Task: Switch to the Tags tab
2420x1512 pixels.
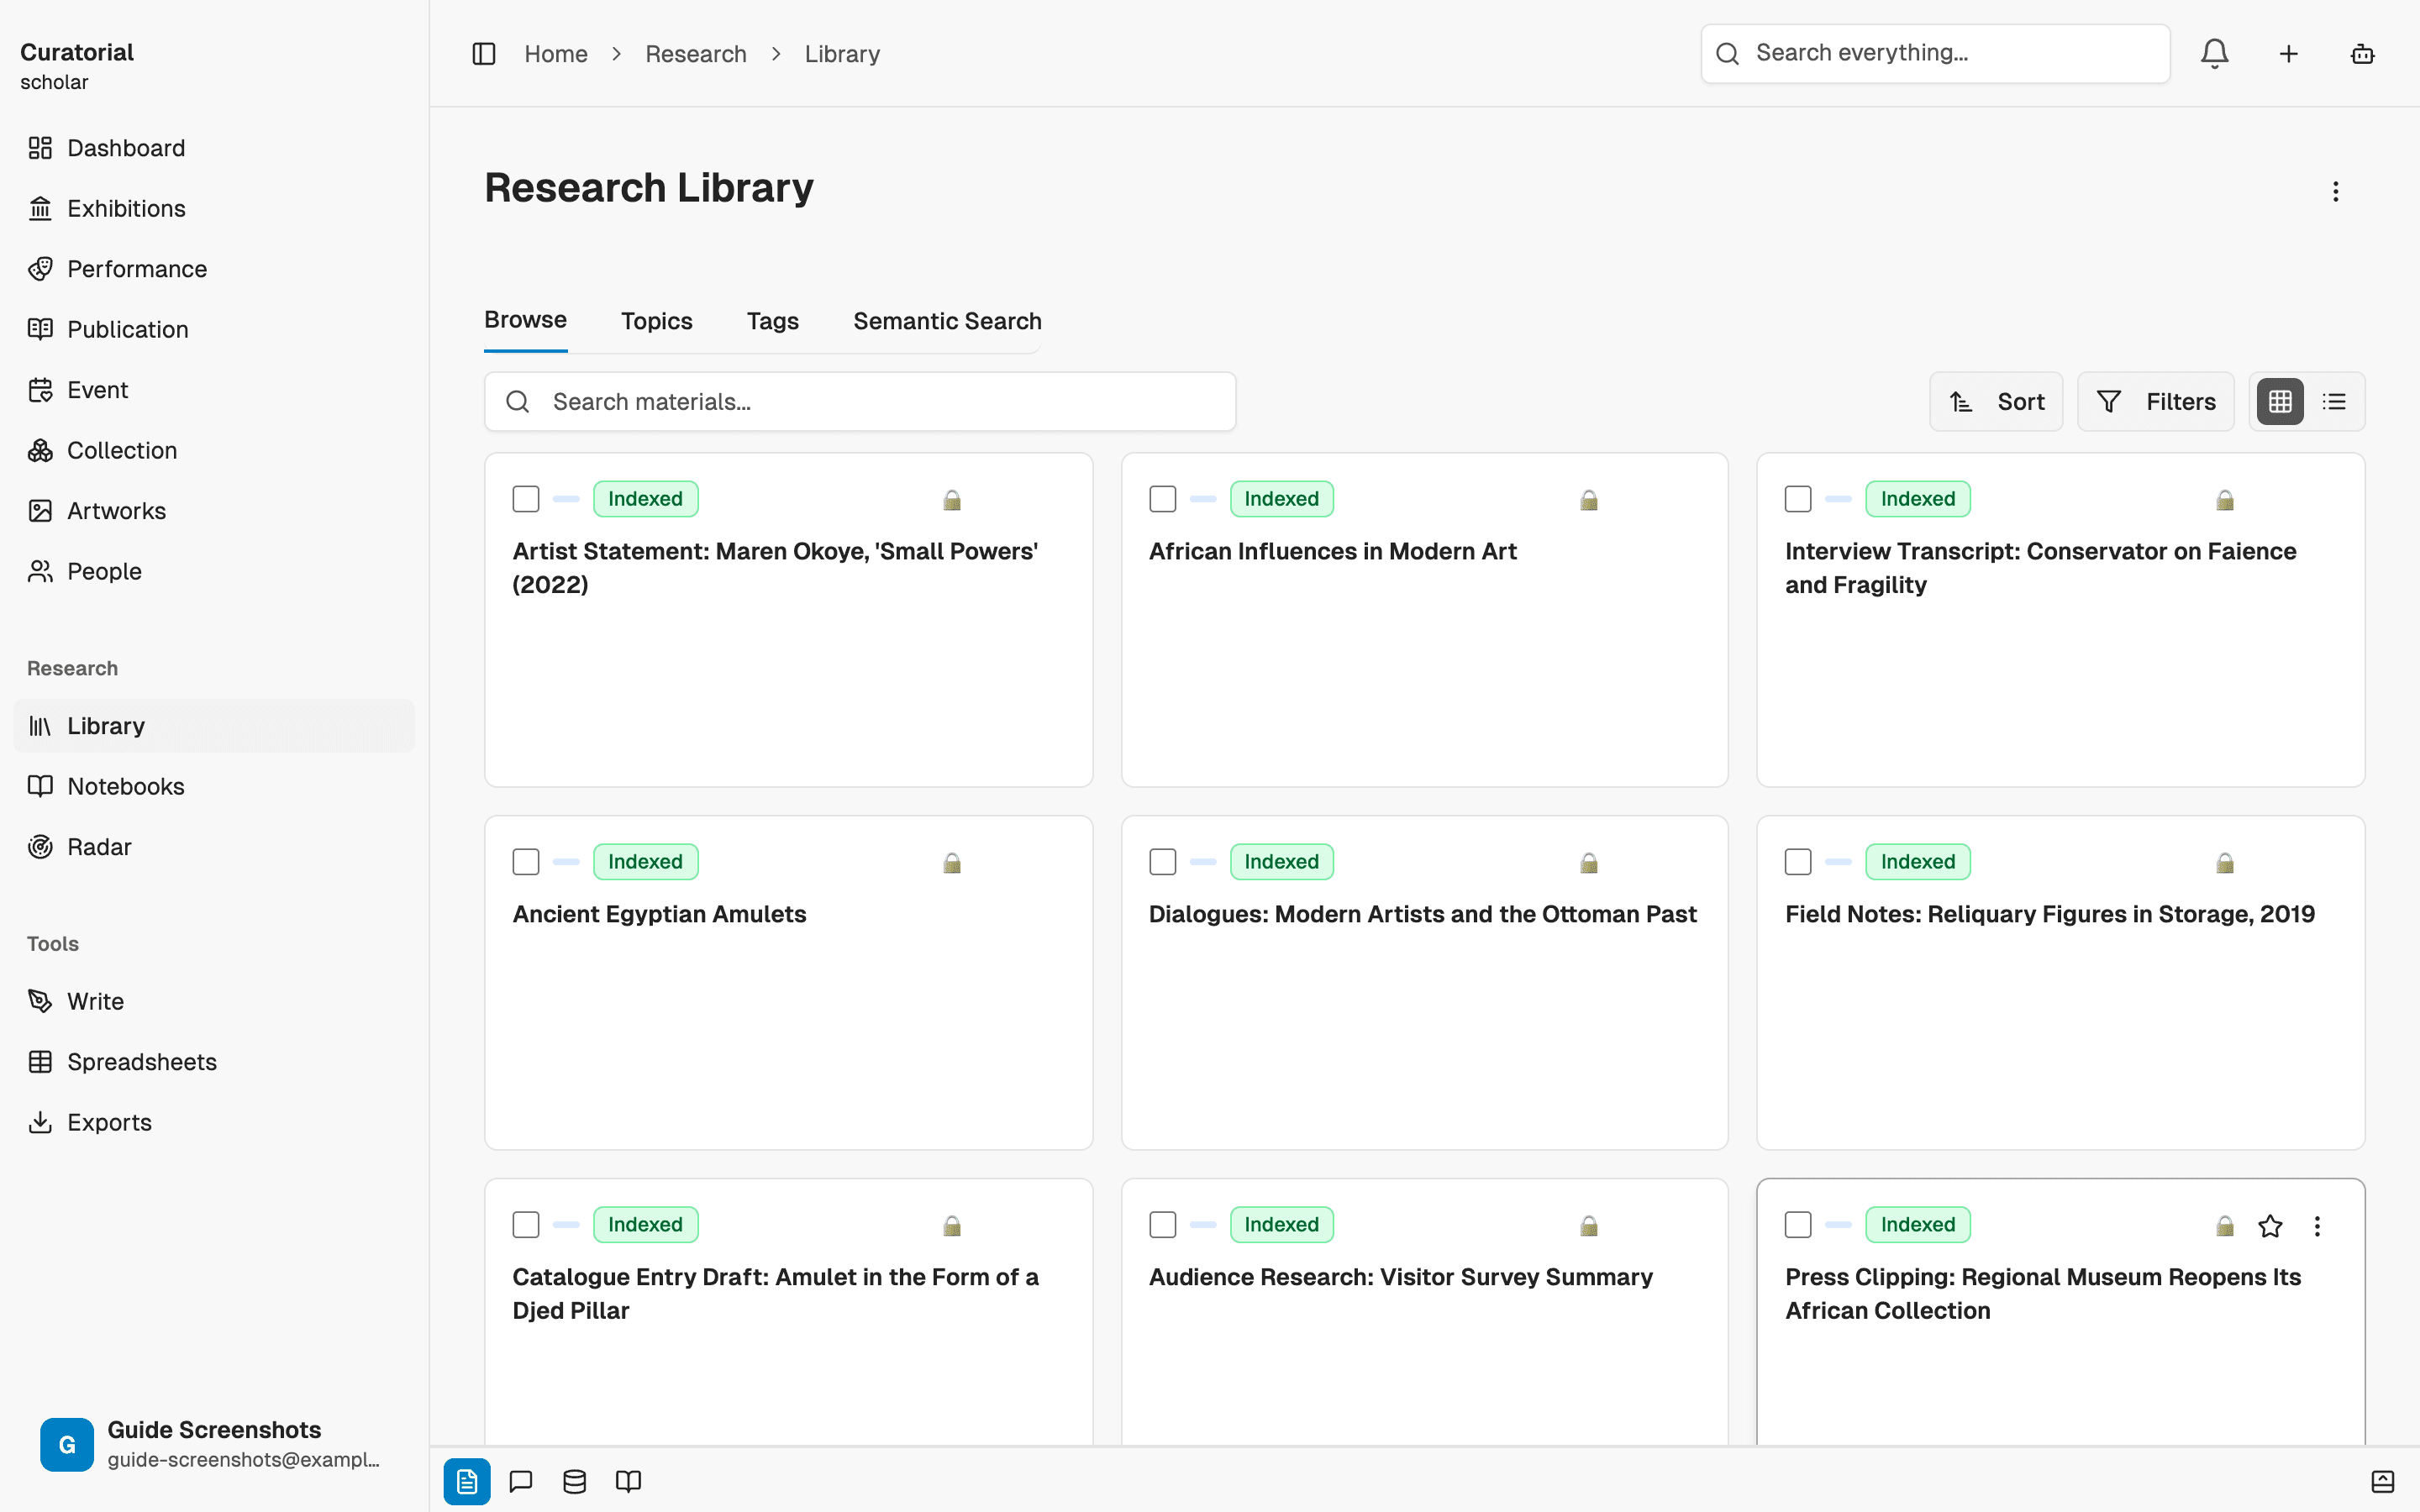Action: [x=773, y=321]
